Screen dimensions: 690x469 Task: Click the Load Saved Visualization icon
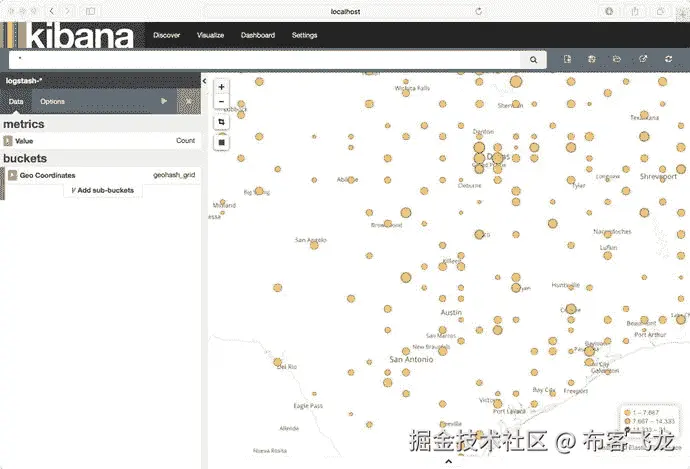pos(617,59)
